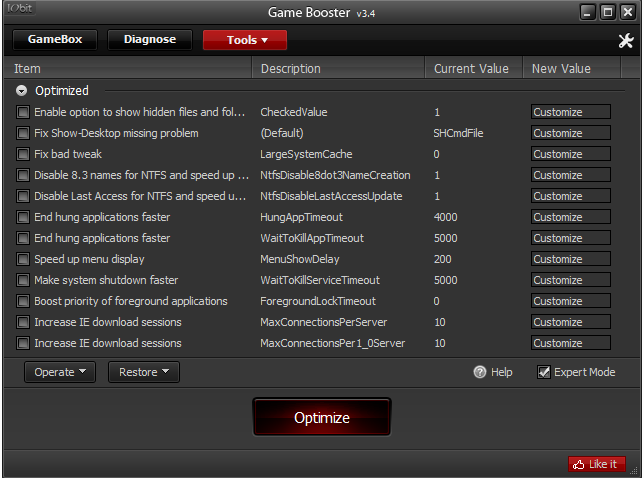Select the LargeSystemCache description
Viewport: 644px width, 478px height.
[x=306, y=154]
